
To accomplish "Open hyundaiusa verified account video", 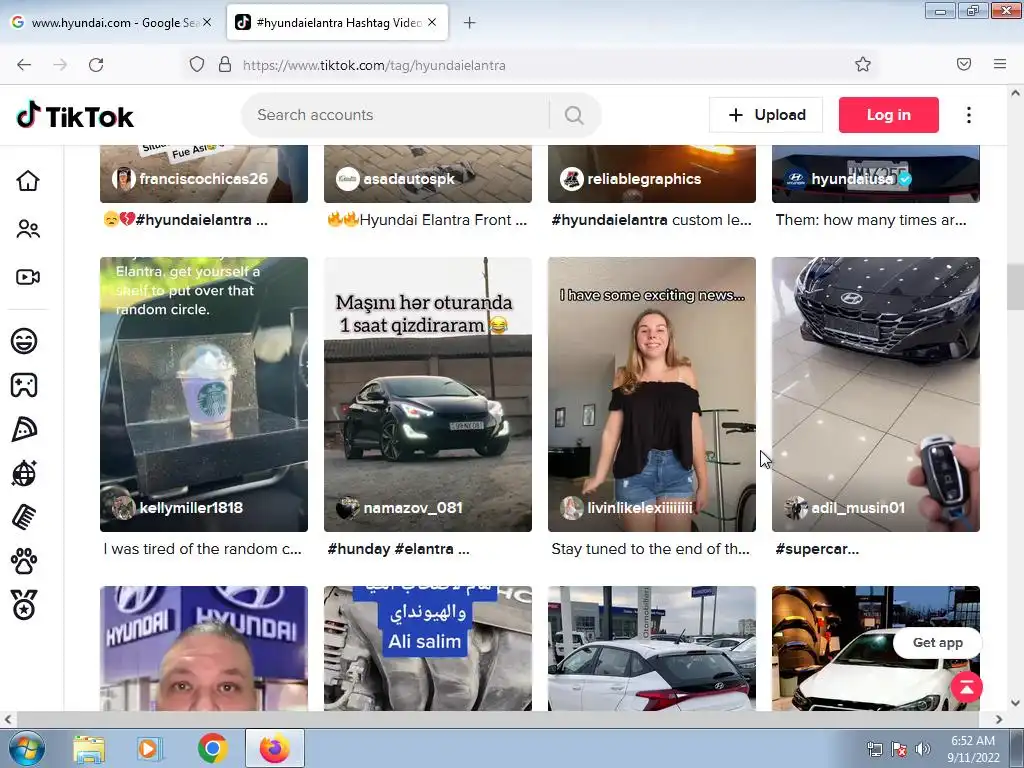I will pyautogui.click(x=876, y=174).
